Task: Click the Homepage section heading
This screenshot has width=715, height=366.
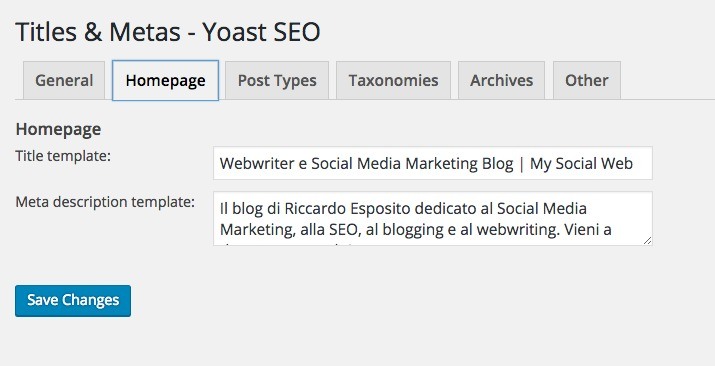Action: tap(58, 129)
